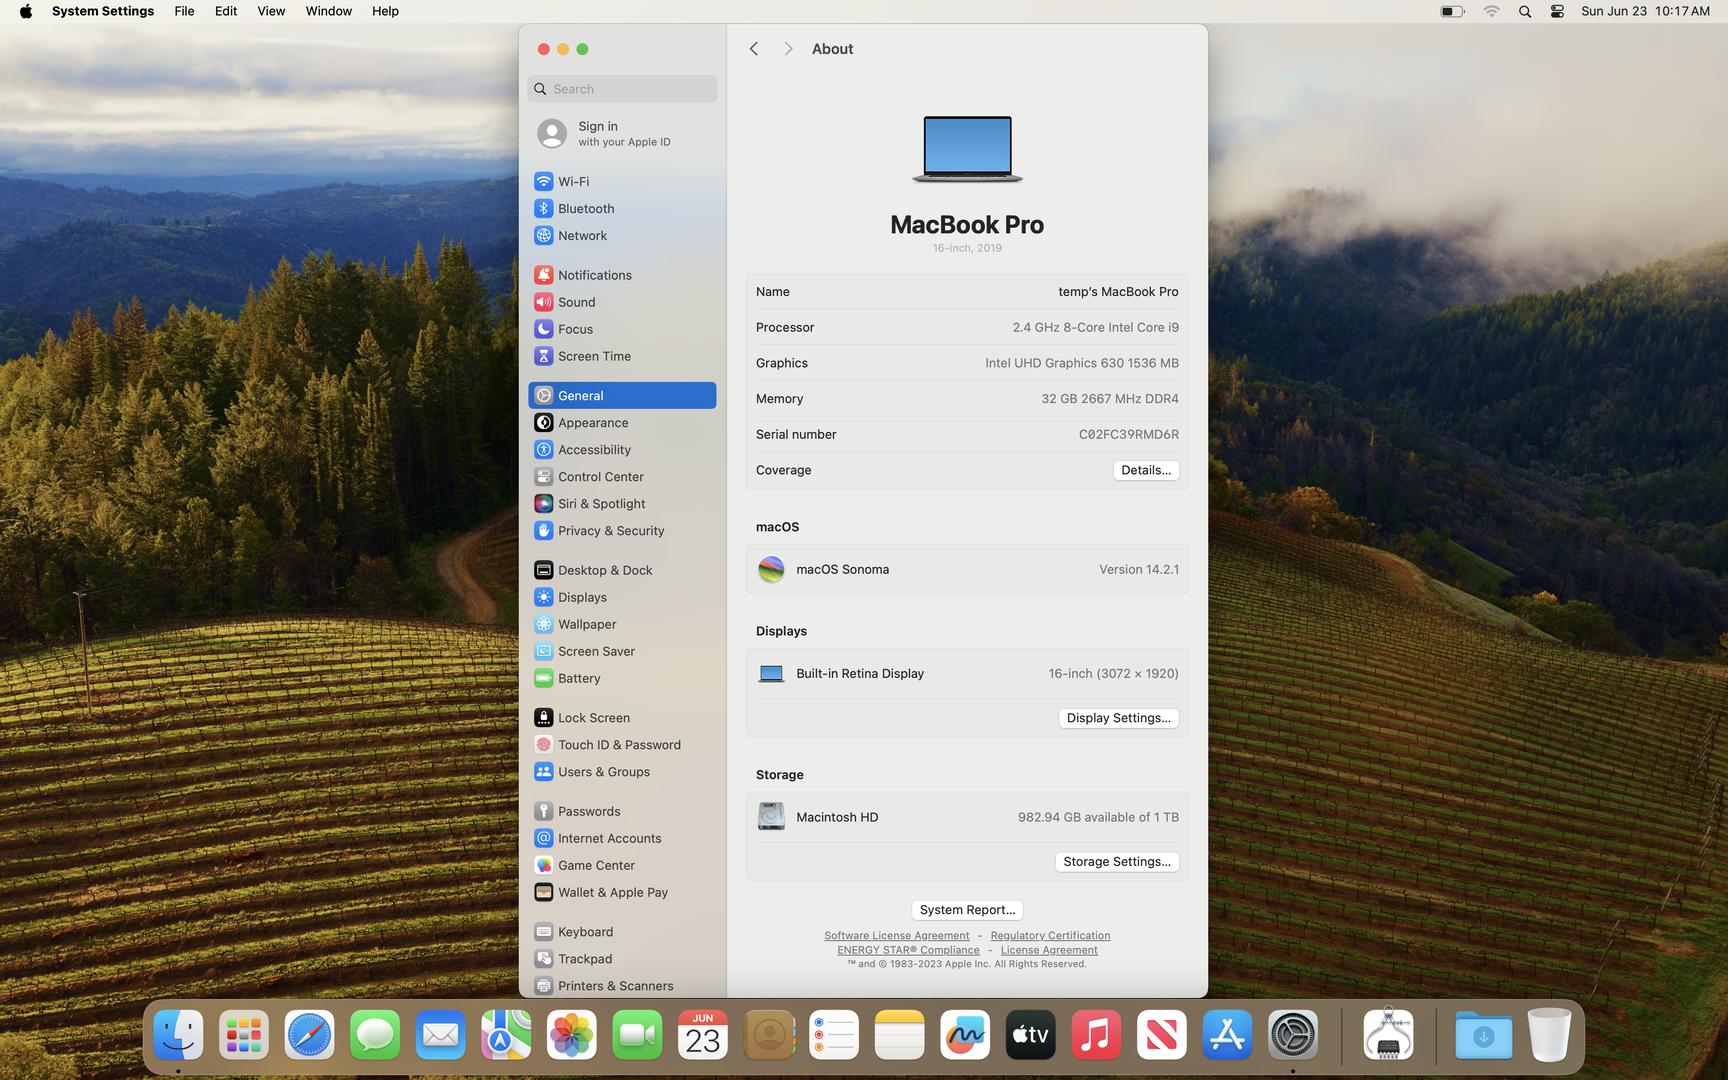Open Control Center from menu bar
Screen dimensions: 1728x1080
1557,12
